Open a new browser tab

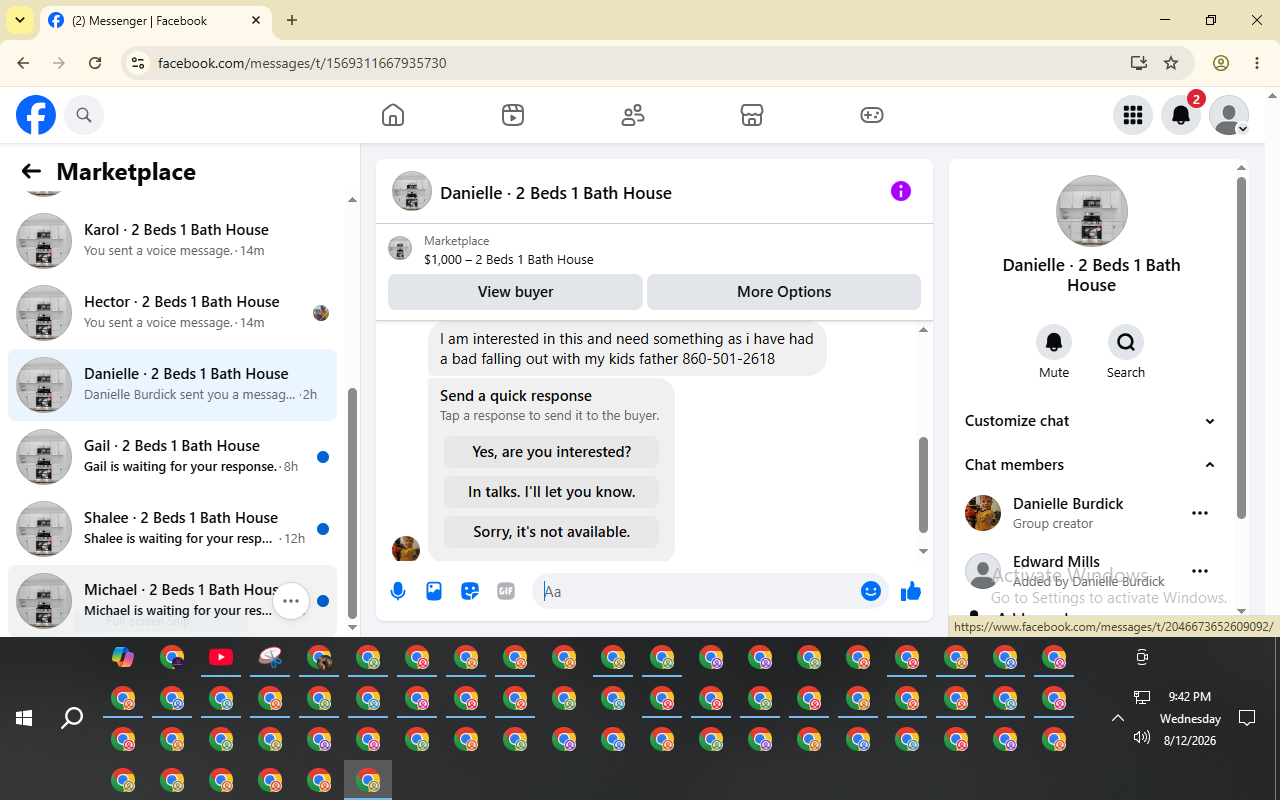tap(292, 20)
